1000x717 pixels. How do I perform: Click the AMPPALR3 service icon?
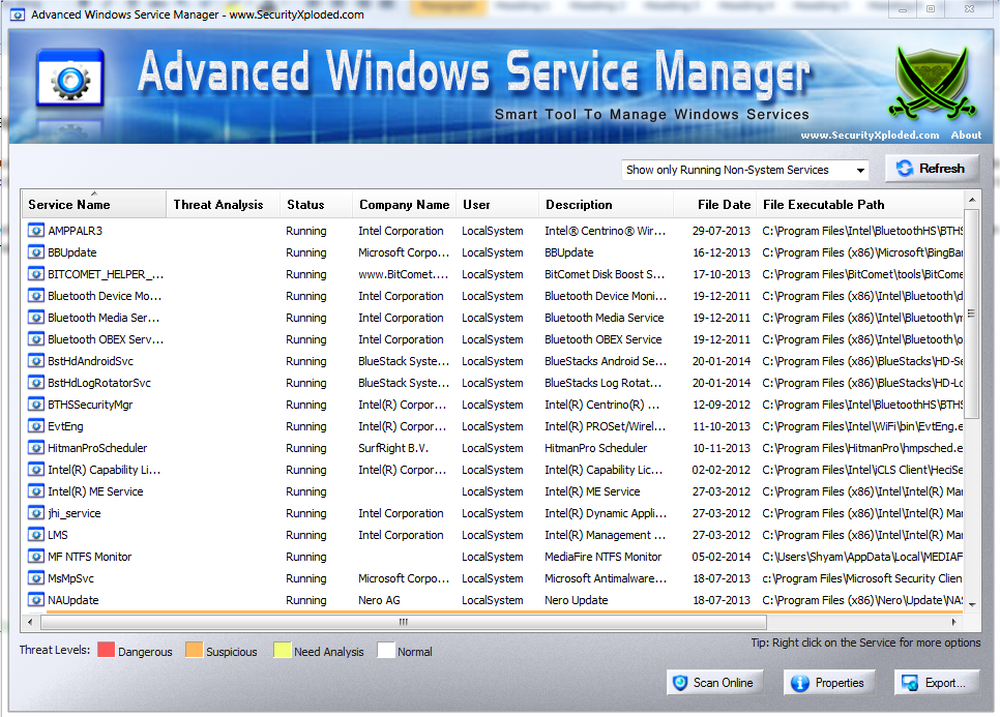click(x=36, y=230)
